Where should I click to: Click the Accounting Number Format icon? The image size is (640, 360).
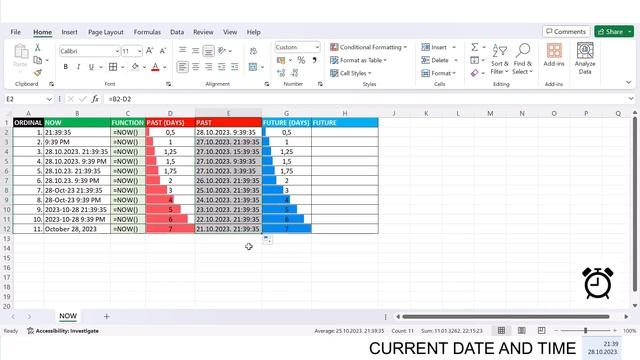281,60
